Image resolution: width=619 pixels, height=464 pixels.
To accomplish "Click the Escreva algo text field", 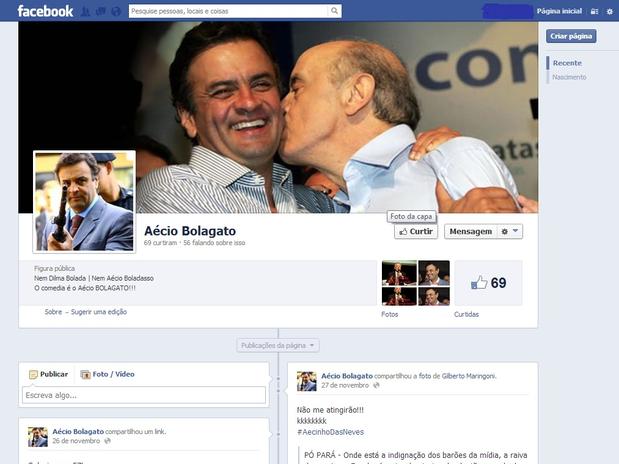I will click(x=143, y=395).
